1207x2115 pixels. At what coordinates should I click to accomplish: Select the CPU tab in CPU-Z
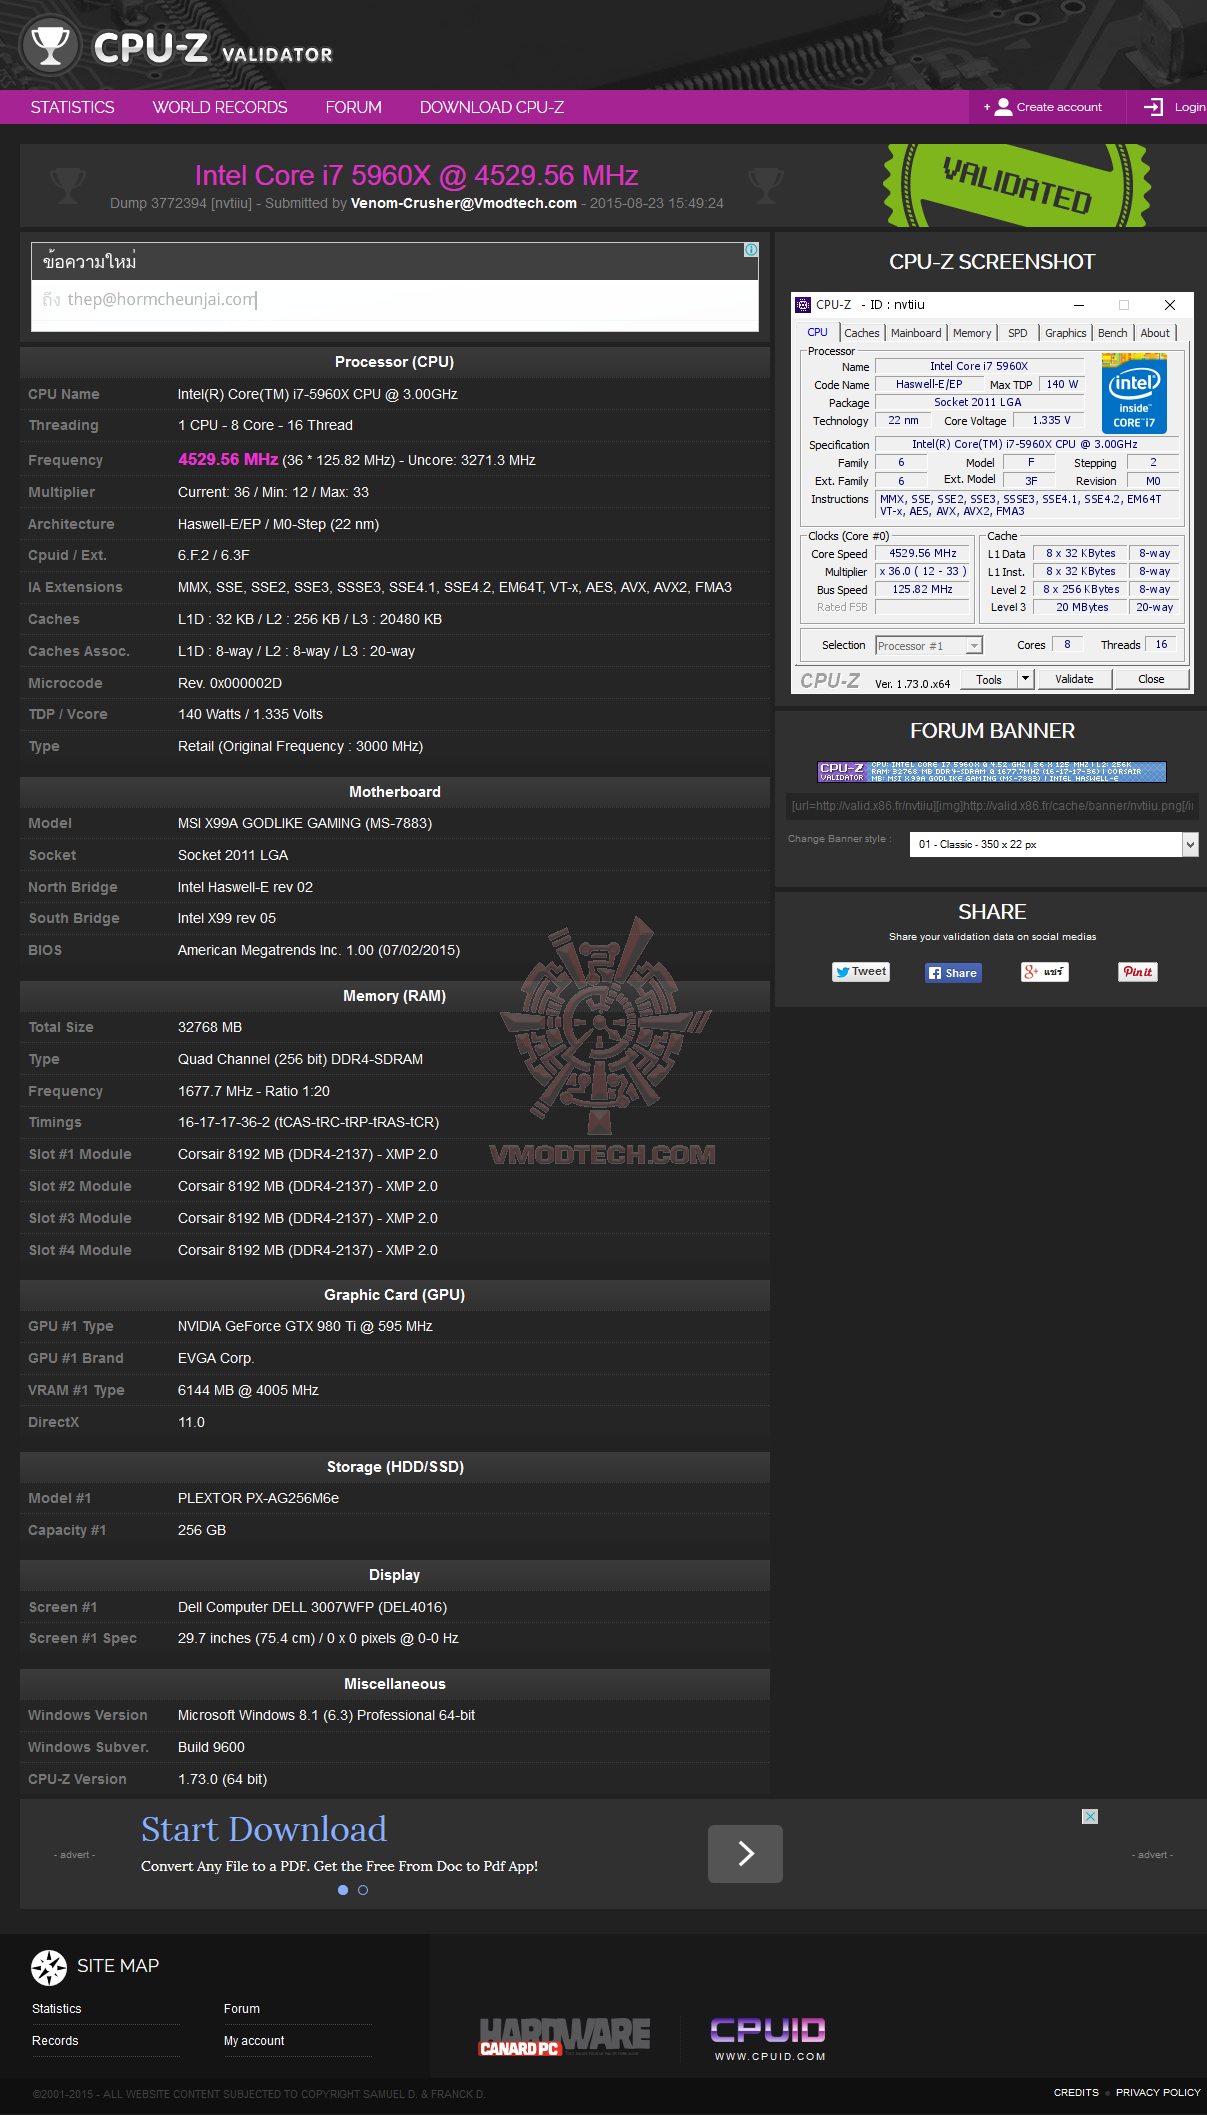pos(818,332)
